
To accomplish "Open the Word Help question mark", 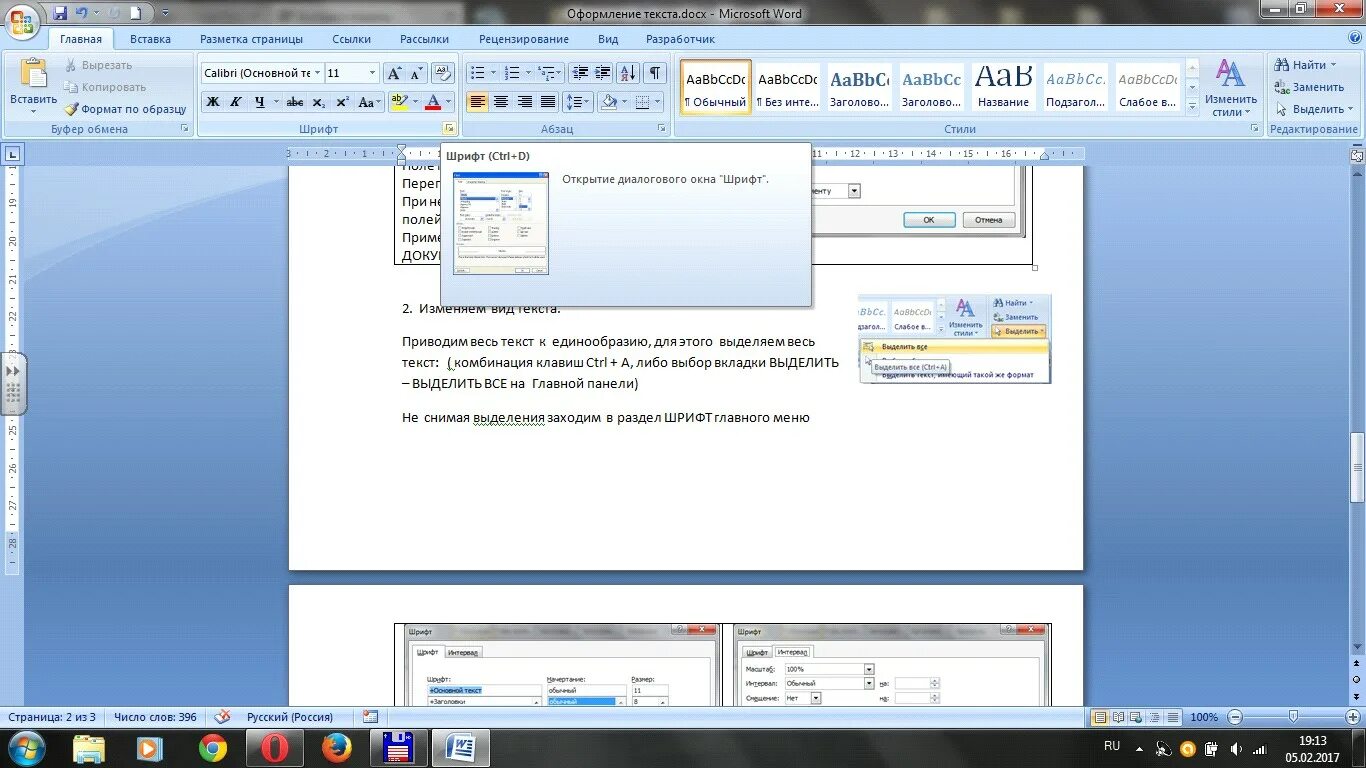I will point(1353,39).
